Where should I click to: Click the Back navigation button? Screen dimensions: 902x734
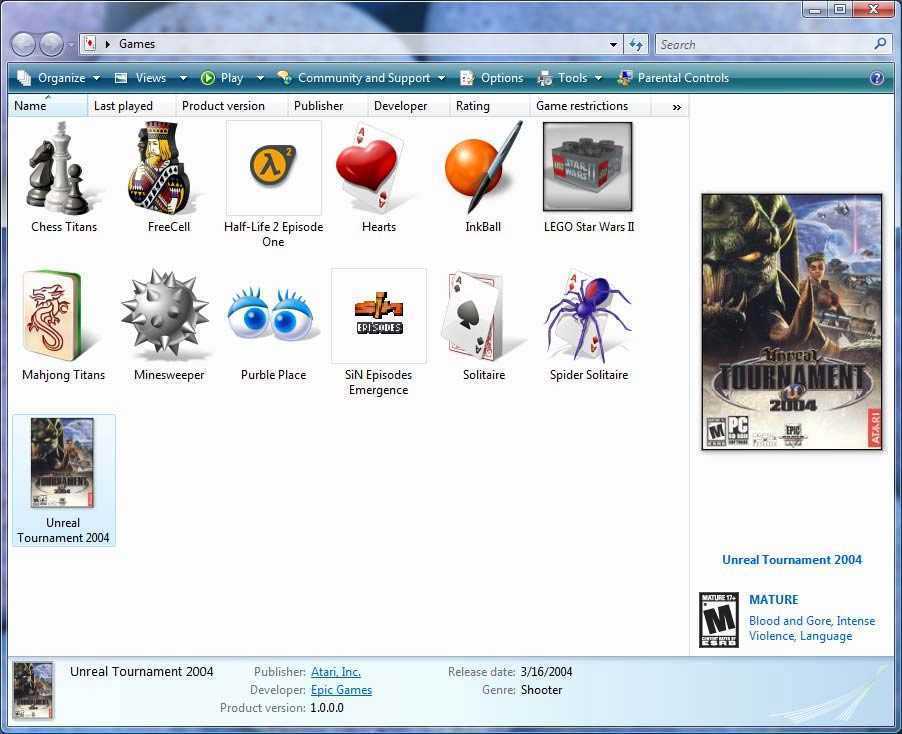pos(24,44)
